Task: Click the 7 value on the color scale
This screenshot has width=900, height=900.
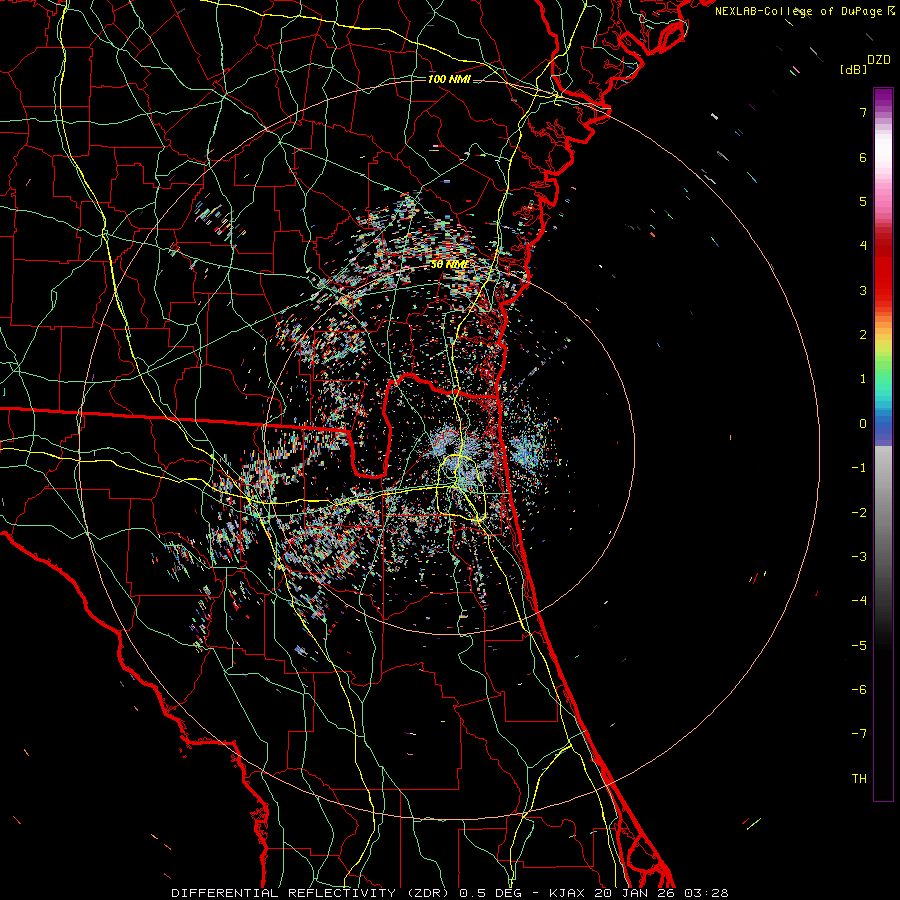Action: coord(863,112)
